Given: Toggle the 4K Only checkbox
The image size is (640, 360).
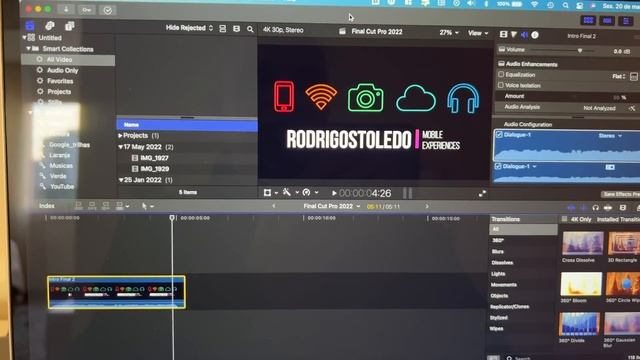Looking at the screenshot, I should [564, 219].
